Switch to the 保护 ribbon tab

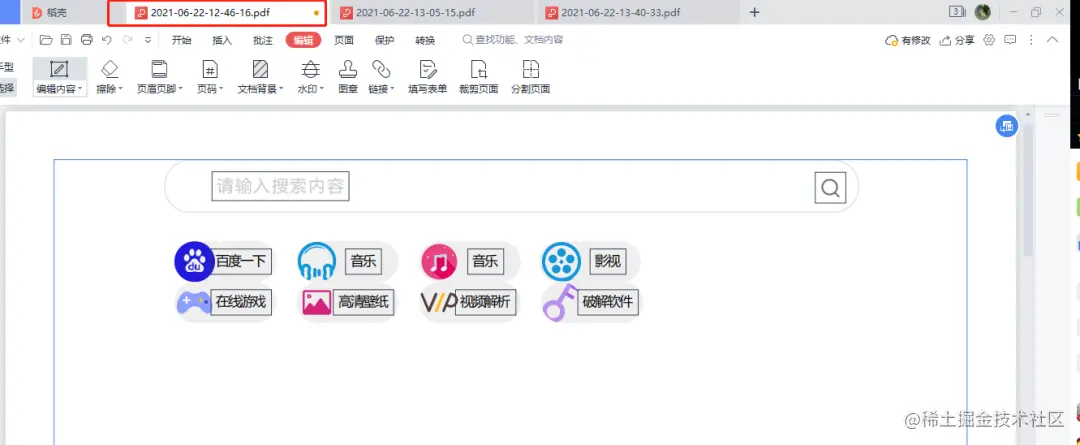point(384,40)
